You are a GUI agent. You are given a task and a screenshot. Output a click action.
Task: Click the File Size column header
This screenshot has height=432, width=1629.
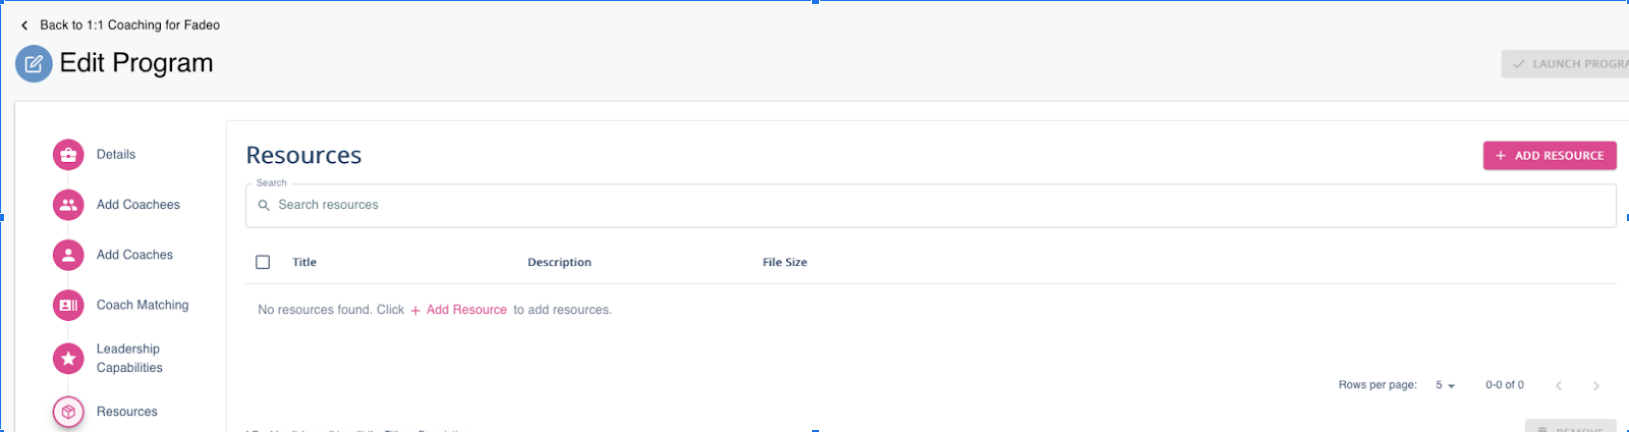[784, 262]
